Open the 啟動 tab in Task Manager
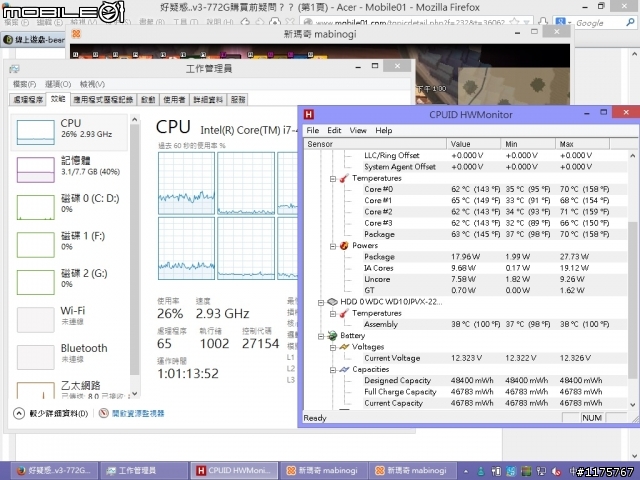640x480 pixels. 148,100
